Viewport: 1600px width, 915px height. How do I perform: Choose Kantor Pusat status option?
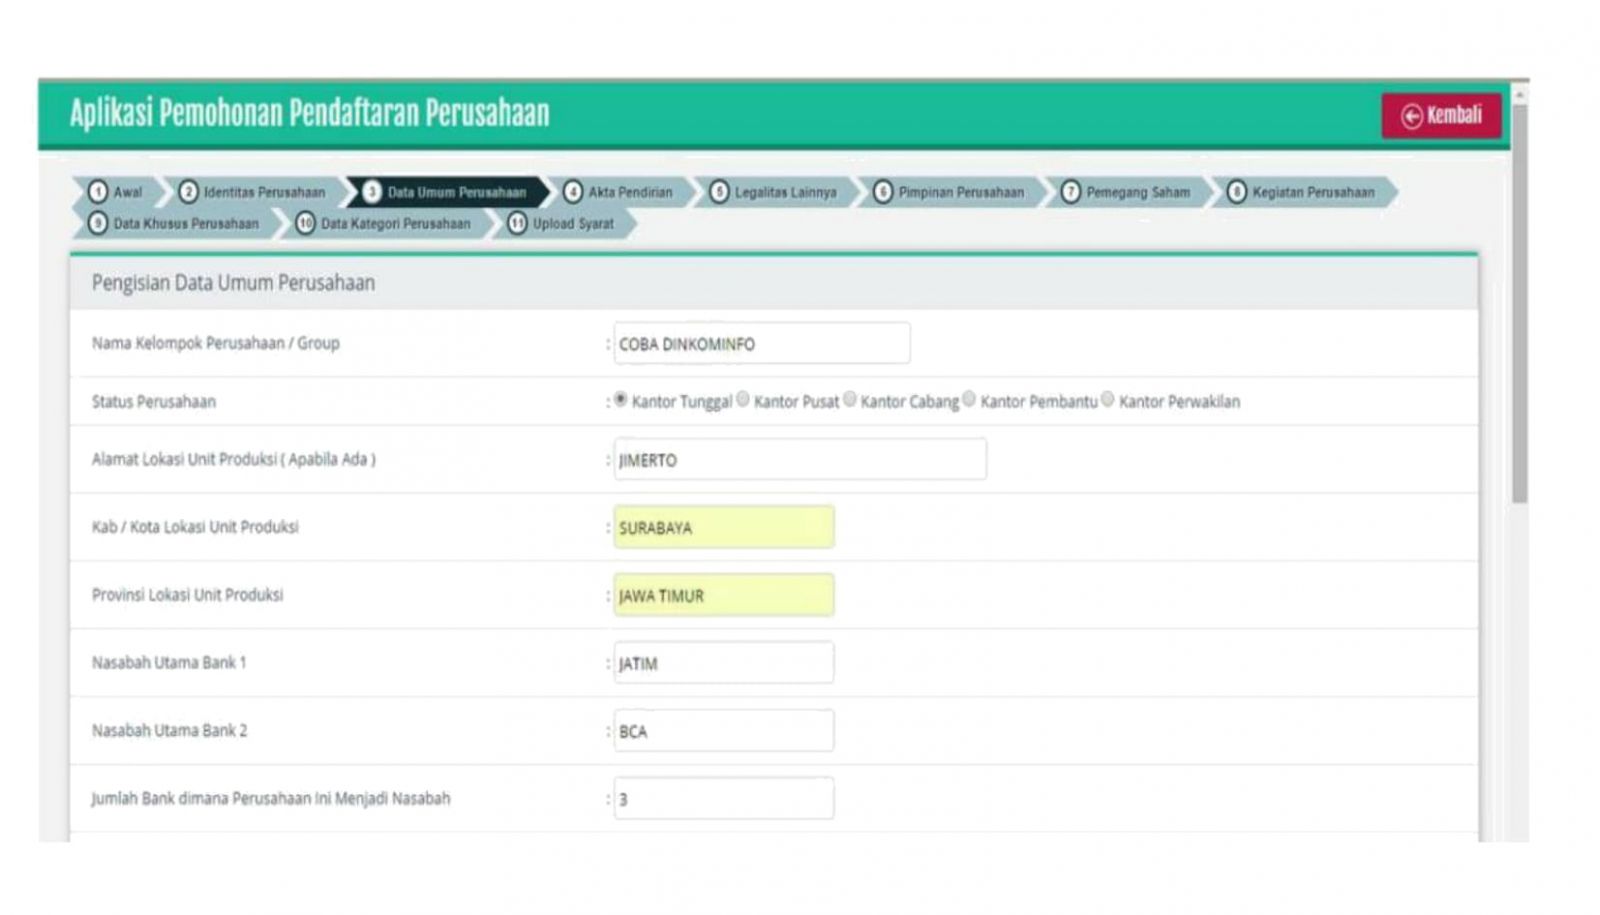coord(743,400)
